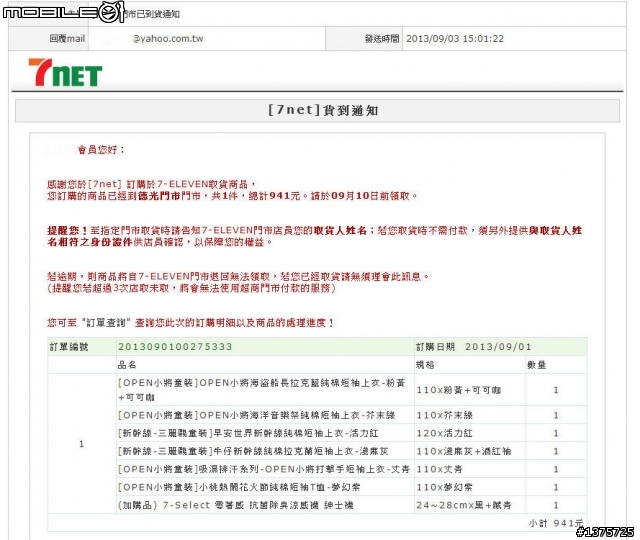This screenshot has width=640, height=540.
Task: Click the quantity 1 in 紳士襪 row
Action: click(x=556, y=505)
